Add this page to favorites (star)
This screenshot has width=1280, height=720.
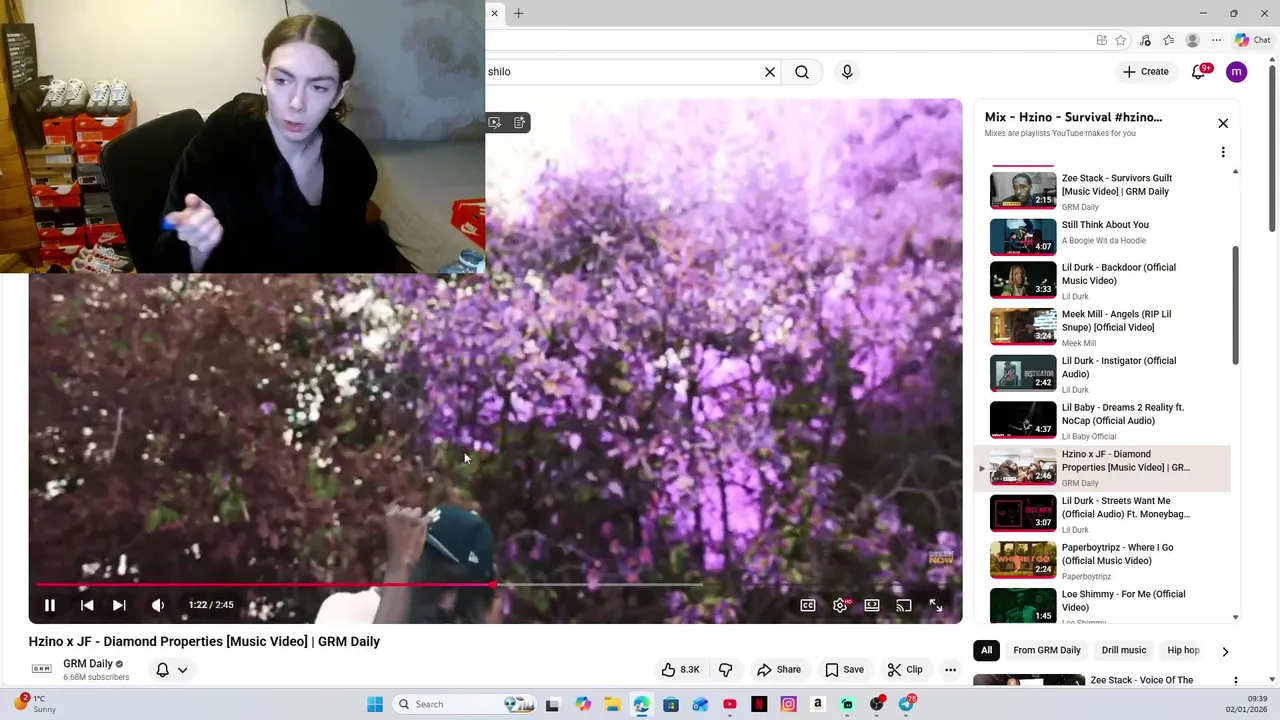tap(1121, 40)
